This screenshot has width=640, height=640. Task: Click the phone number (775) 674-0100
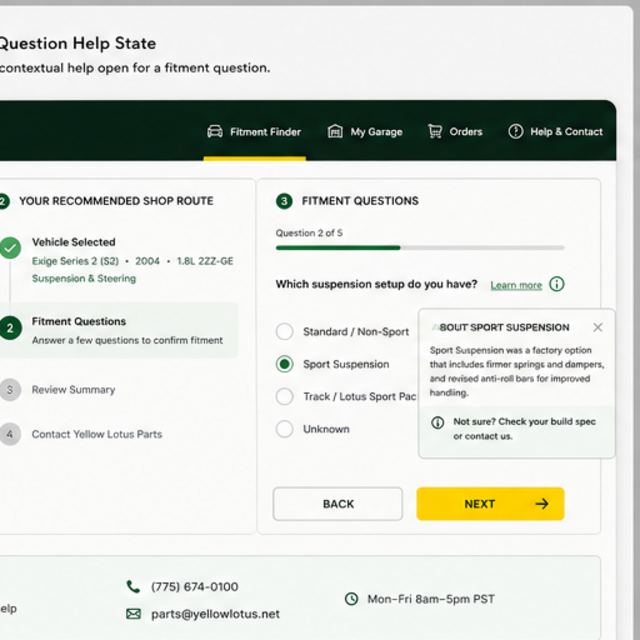pyautogui.click(x=195, y=587)
